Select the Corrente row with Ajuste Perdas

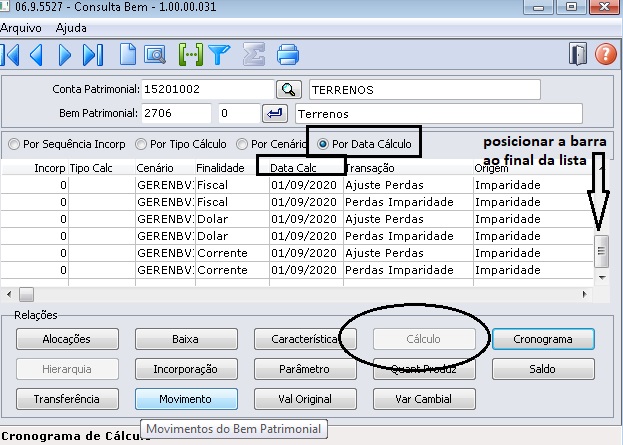[x=297, y=253]
